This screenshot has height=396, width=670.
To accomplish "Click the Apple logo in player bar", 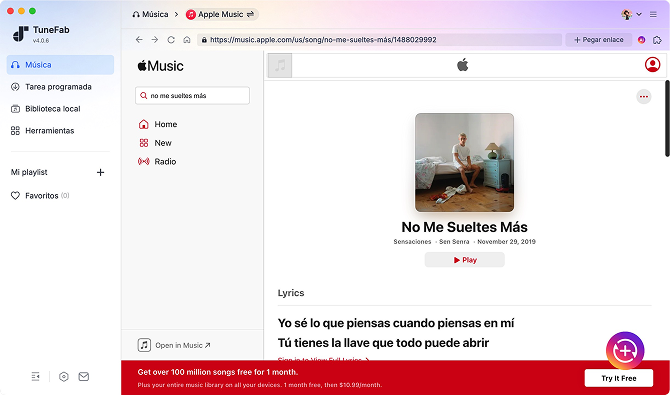I will (x=463, y=65).
